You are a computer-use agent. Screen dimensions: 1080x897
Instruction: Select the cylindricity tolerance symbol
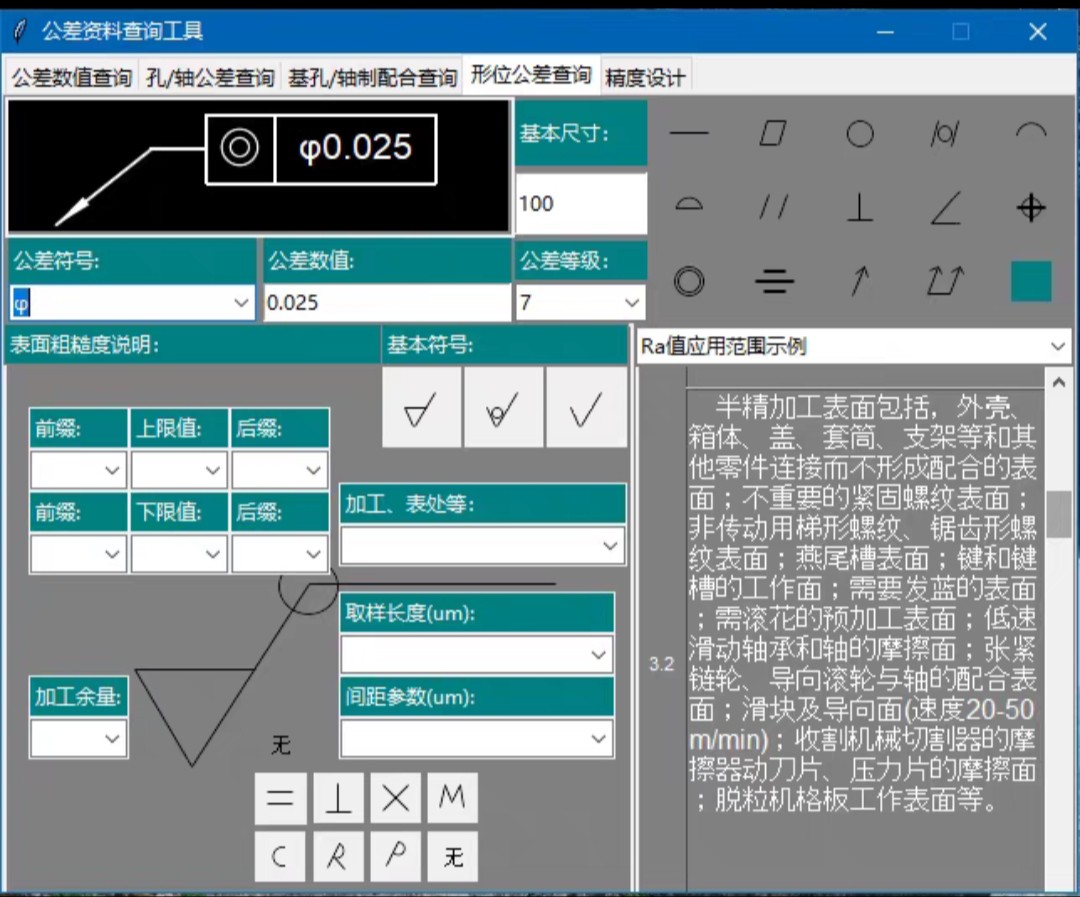click(944, 133)
